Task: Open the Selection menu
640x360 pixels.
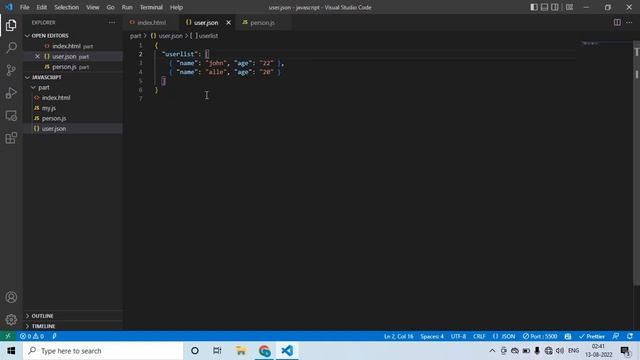Action: coord(67,7)
